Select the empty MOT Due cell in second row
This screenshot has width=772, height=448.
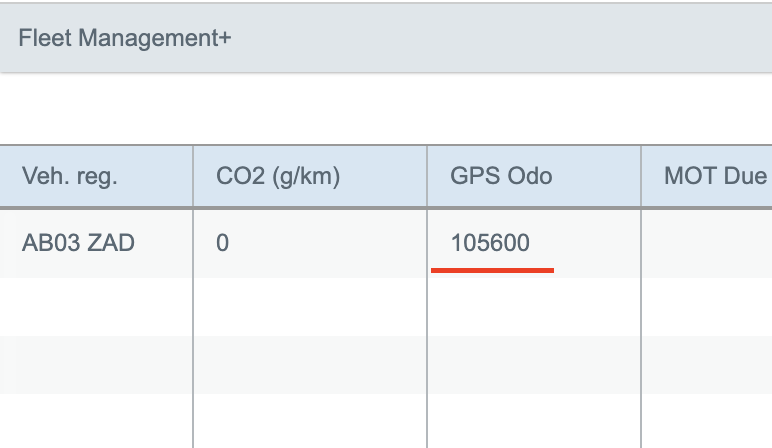click(x=706, y=306)
